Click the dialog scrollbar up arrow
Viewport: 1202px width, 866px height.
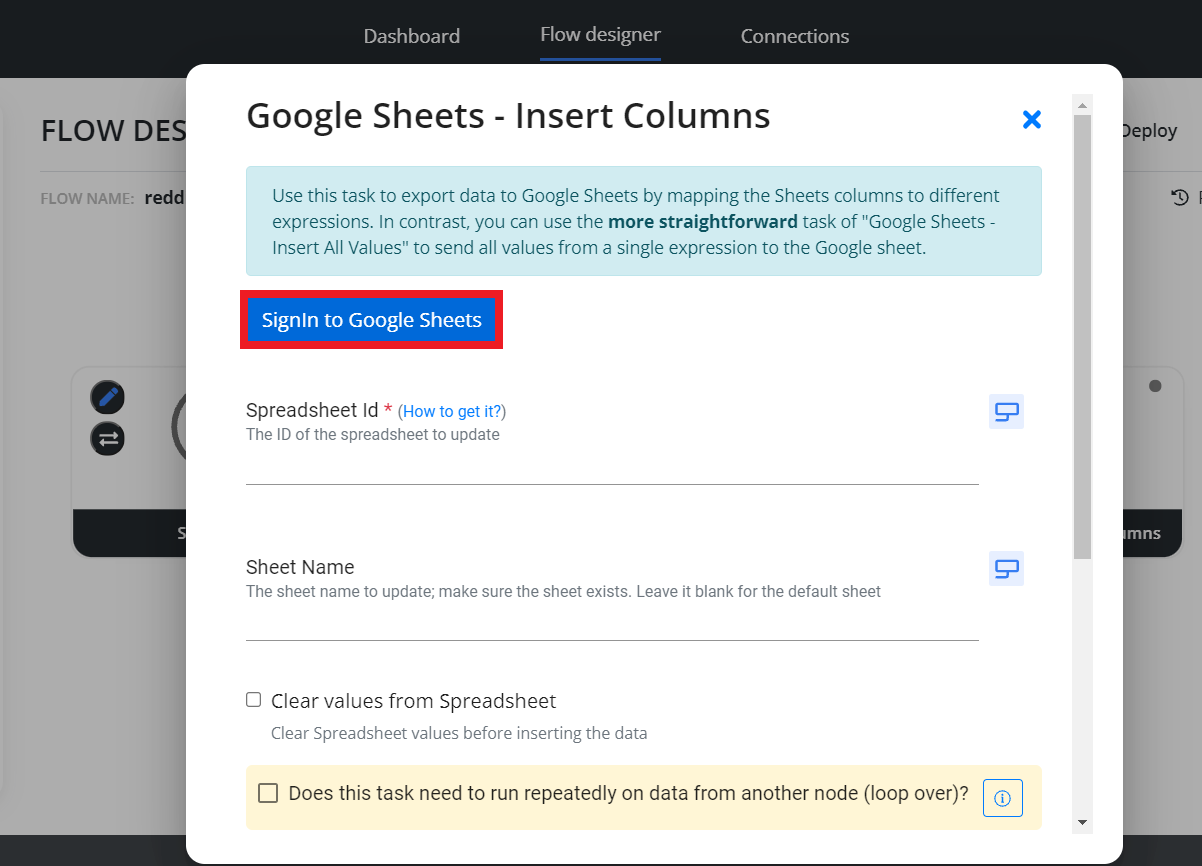1082,104
